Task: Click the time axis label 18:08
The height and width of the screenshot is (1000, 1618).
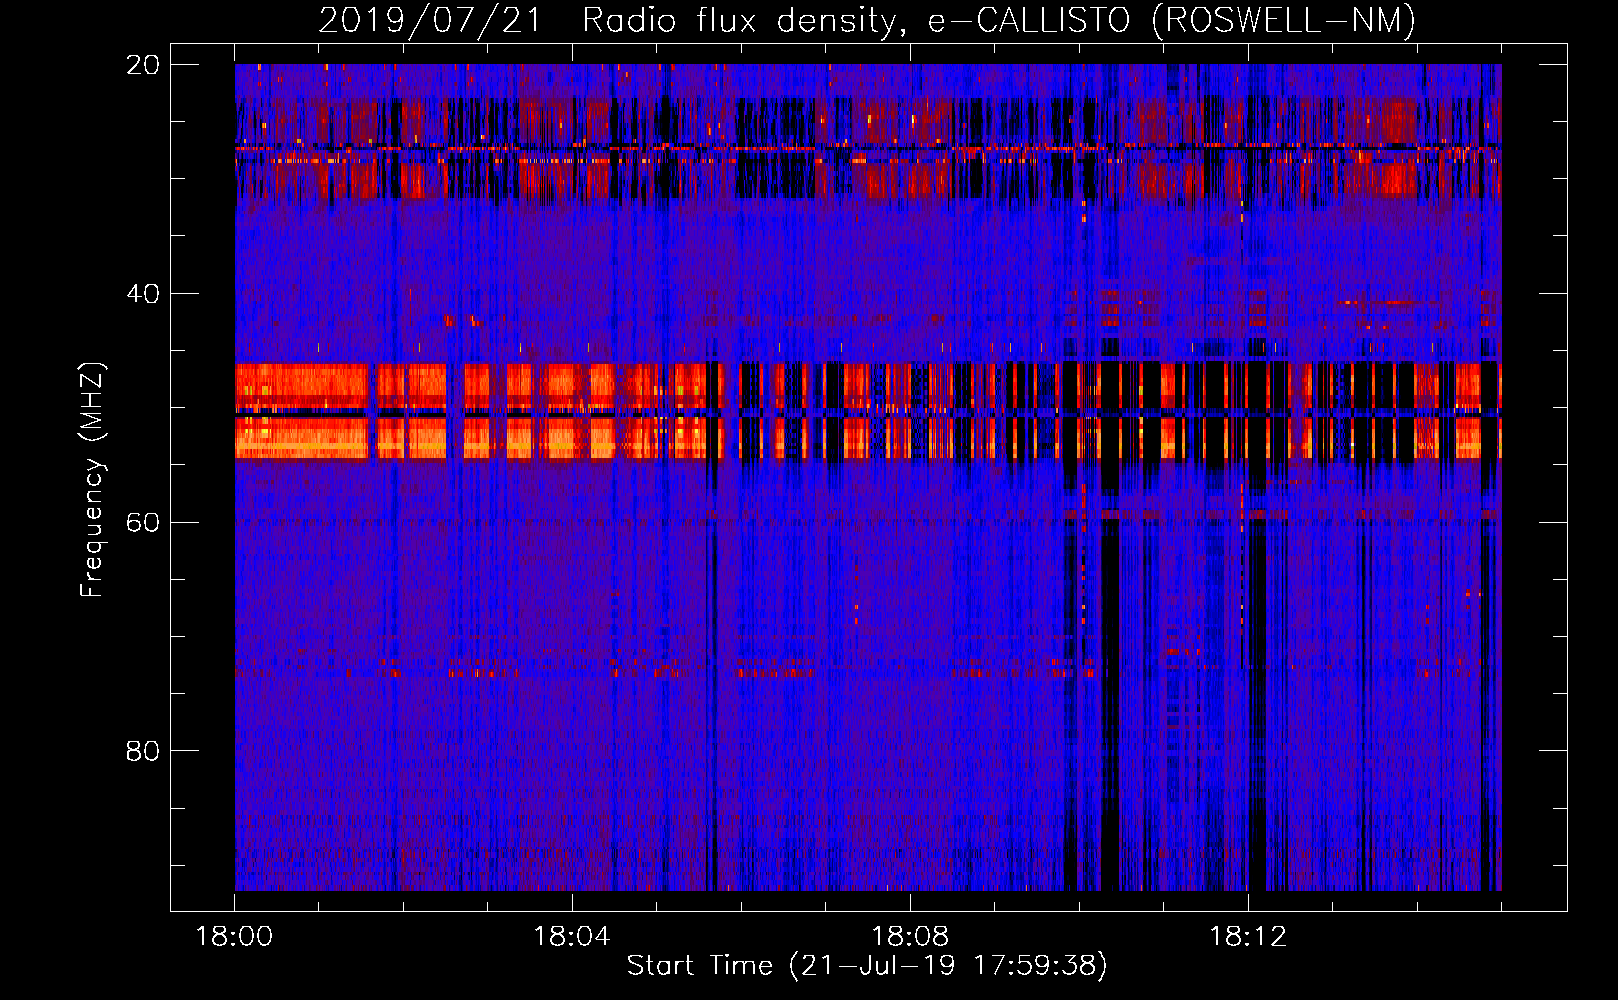Action: click(x=910, y=936)
